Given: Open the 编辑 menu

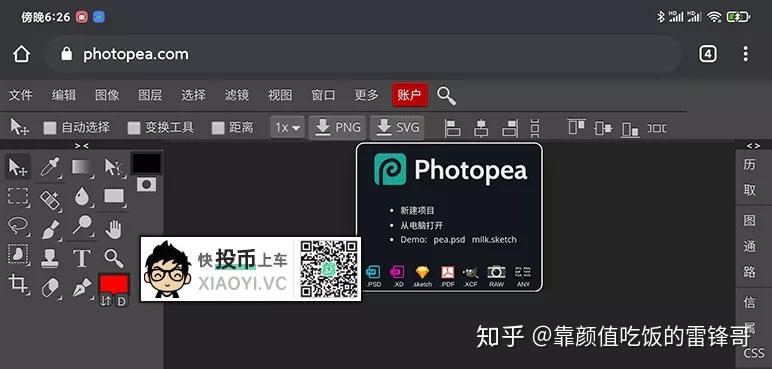Looking at the screenshot, I should 64,95.
